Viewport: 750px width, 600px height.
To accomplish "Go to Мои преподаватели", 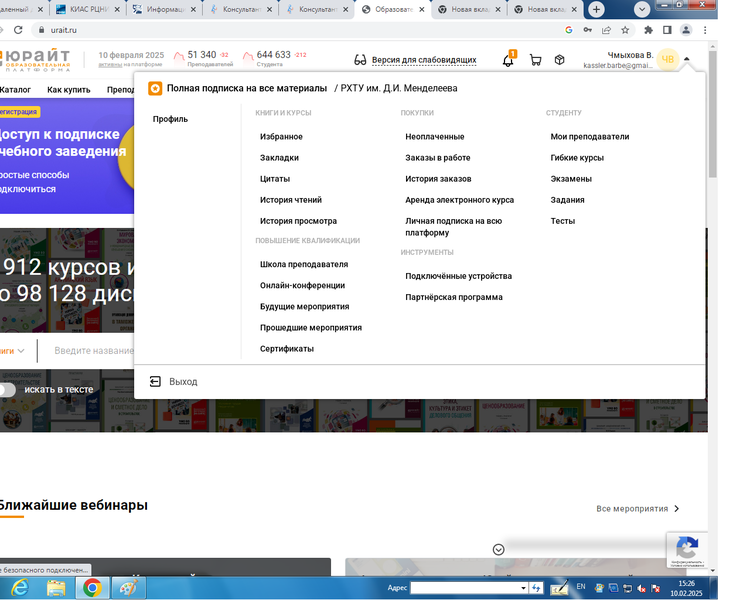I will pyautogui.click(x=589, y=137).
